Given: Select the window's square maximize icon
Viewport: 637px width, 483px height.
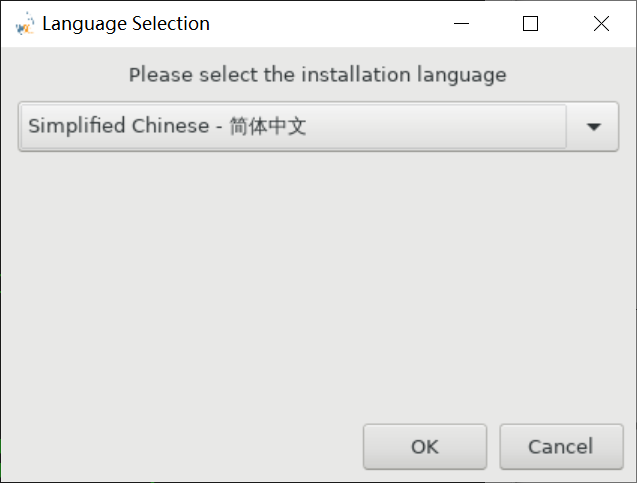Looking at the screenshot, I should point(531,24).
